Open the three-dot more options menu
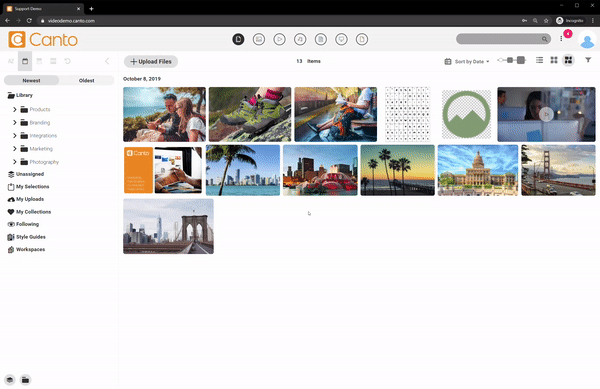The image size is (600, 389). point(561,39)
